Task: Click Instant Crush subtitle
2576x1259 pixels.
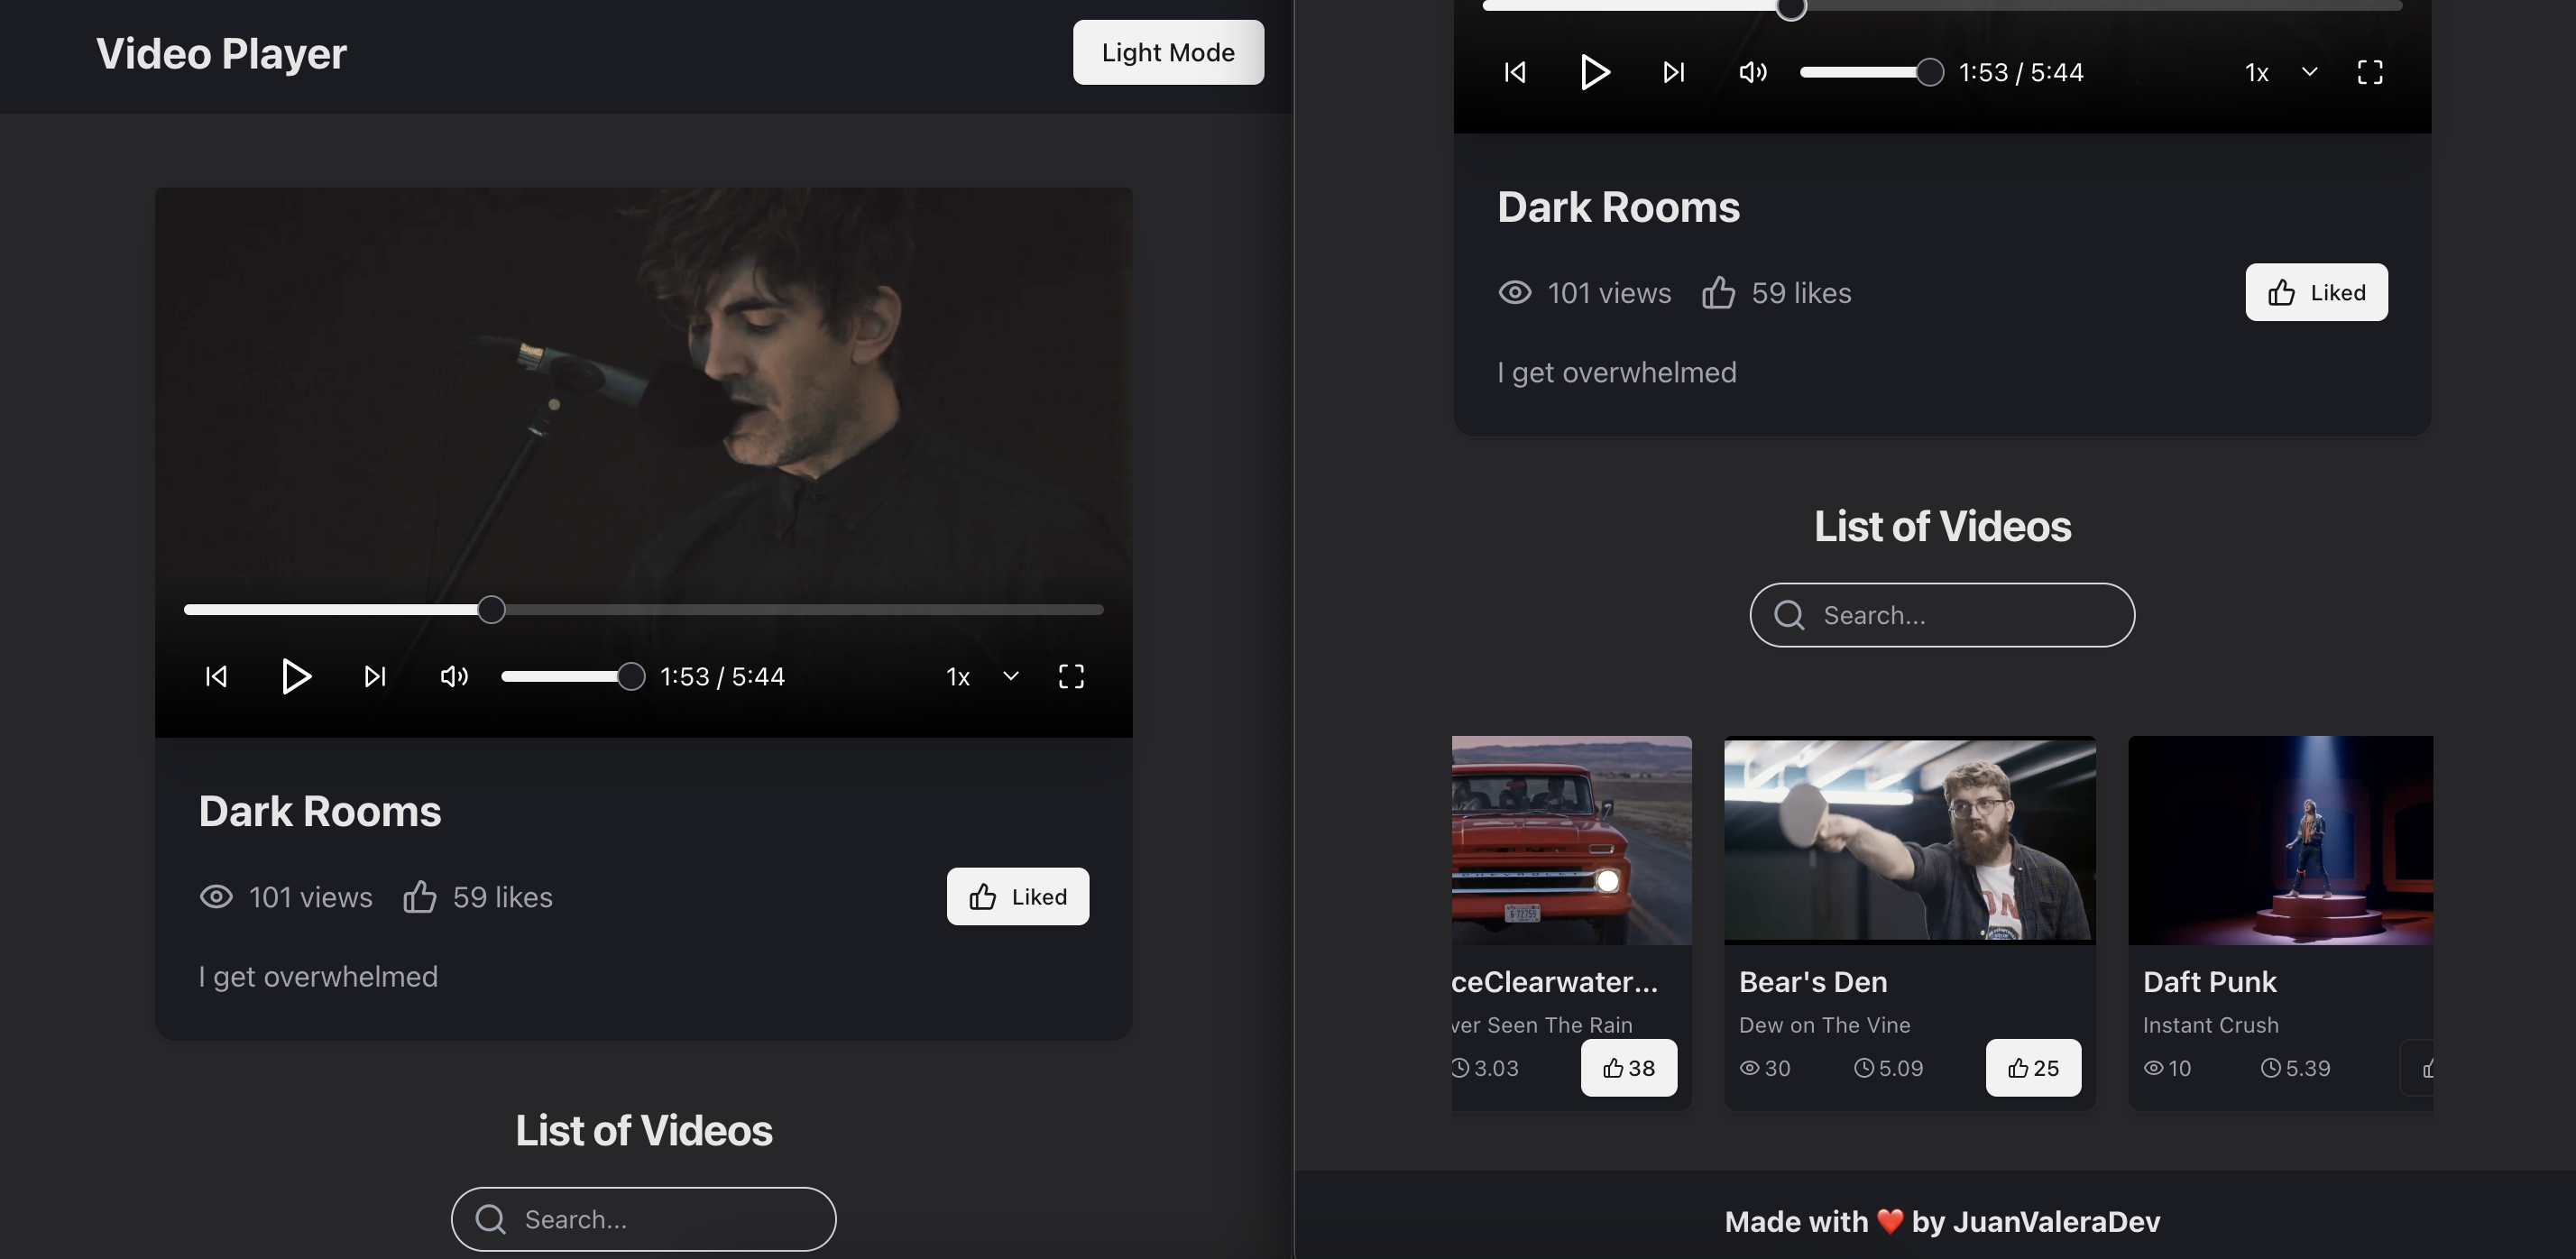Action: [2211, 1025]
